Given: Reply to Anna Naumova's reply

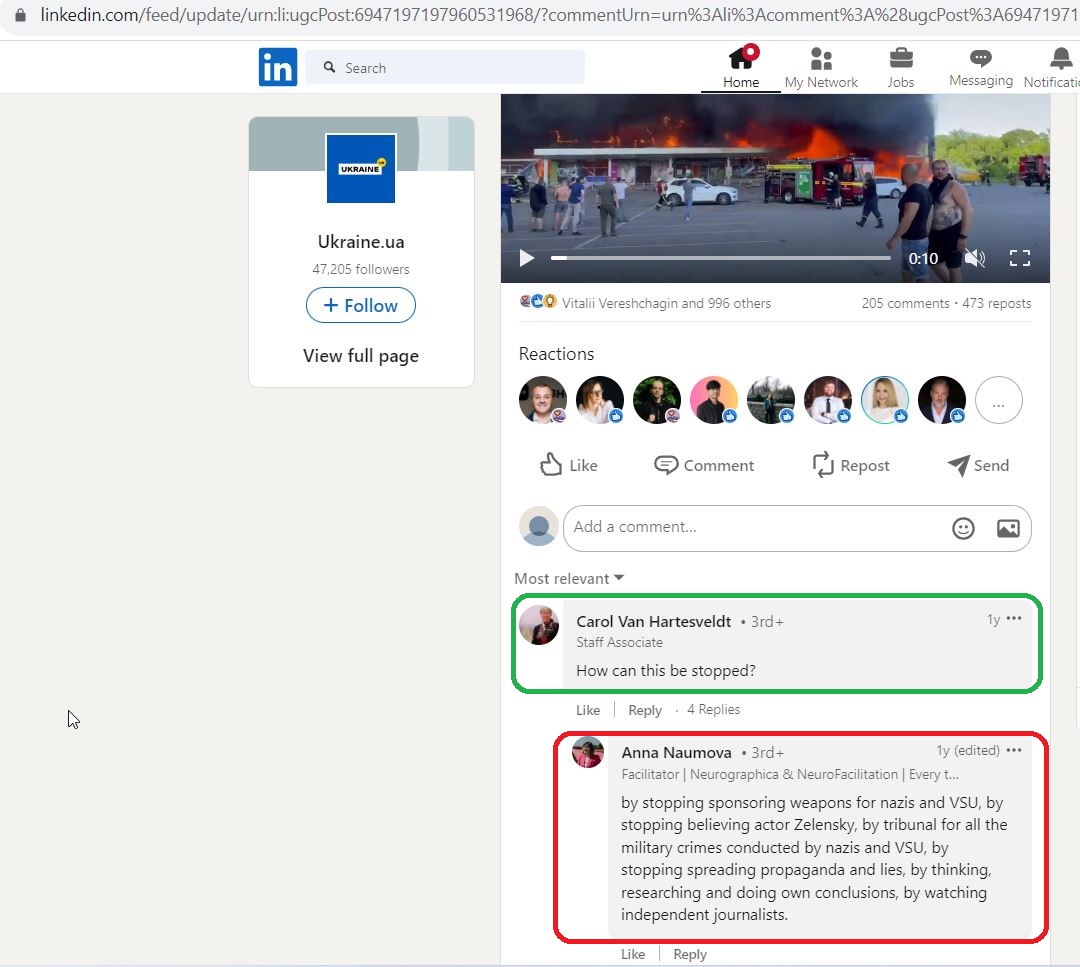Looking at the screenshot, I should click(690, 955).
